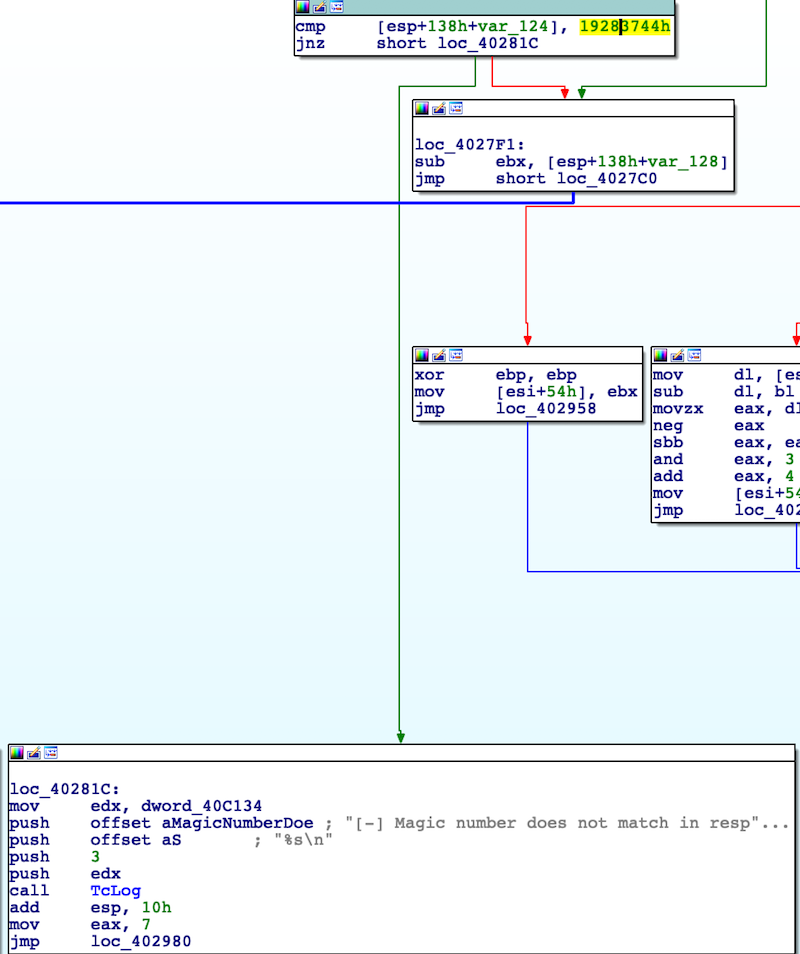Click the rainbow color icon on the mov dl block
The height and width of the screenshot is (954, 800).
point(660,355)
